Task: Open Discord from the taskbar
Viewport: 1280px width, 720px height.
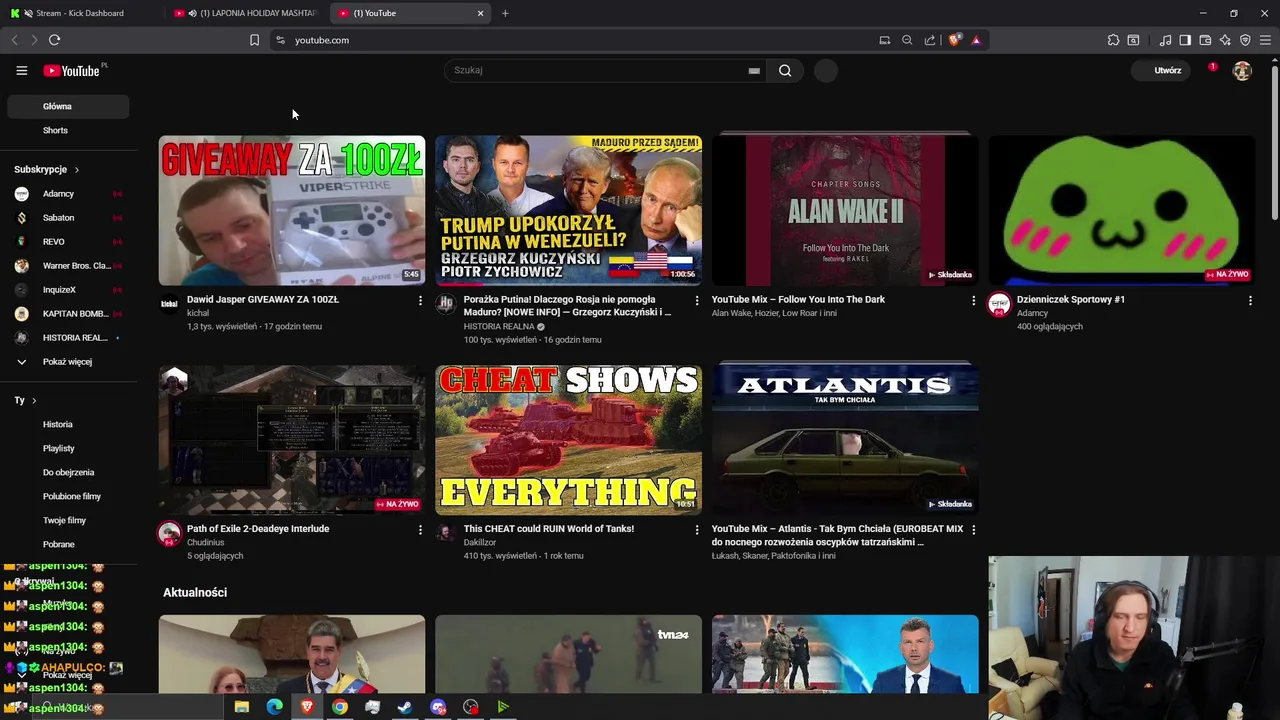Action: (x=438, y=707)
